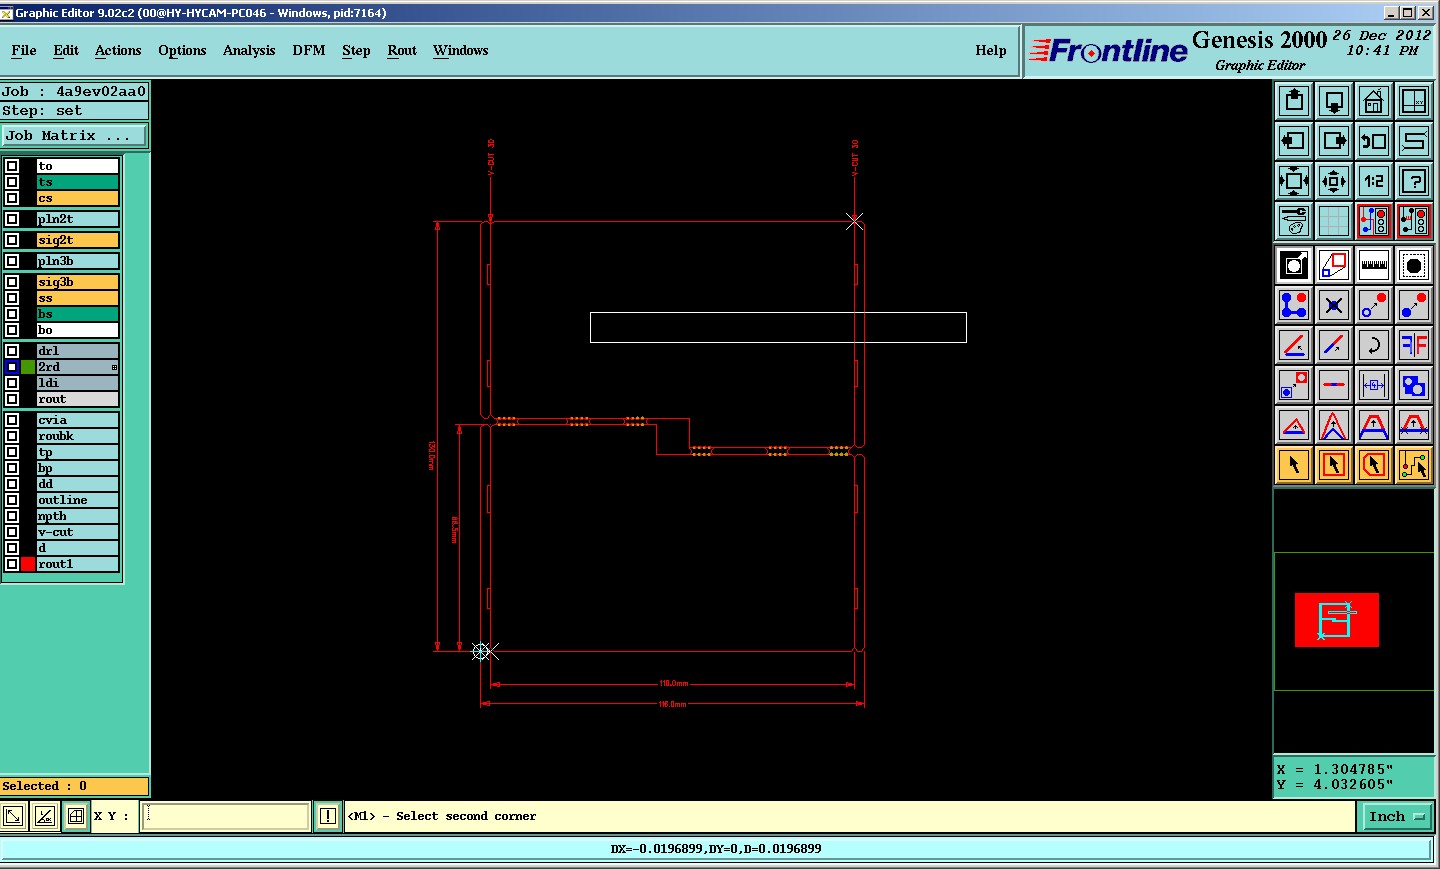Open the wrench and palette settings icon

[x=1294, y=221]
